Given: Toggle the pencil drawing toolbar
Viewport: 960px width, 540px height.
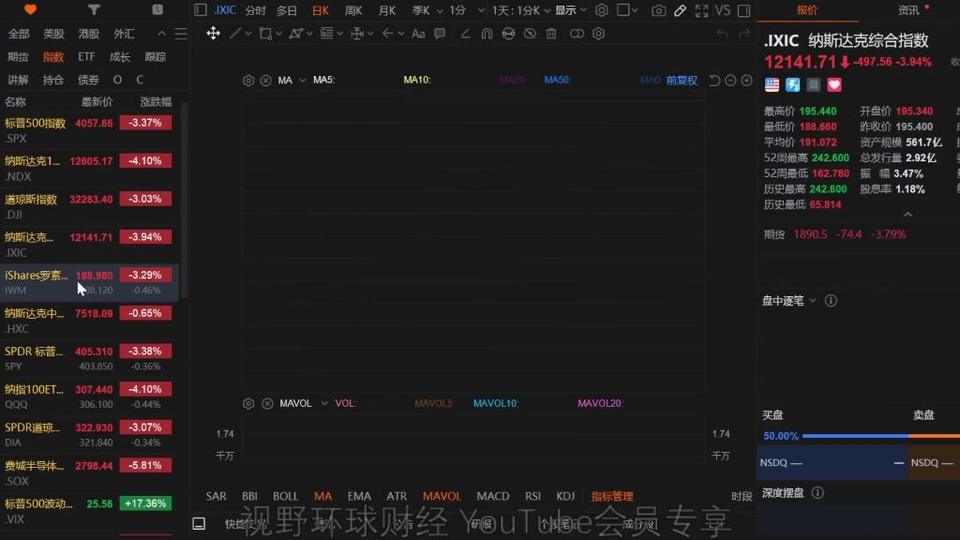Looking at the screenshot, I should pos(680,10).
